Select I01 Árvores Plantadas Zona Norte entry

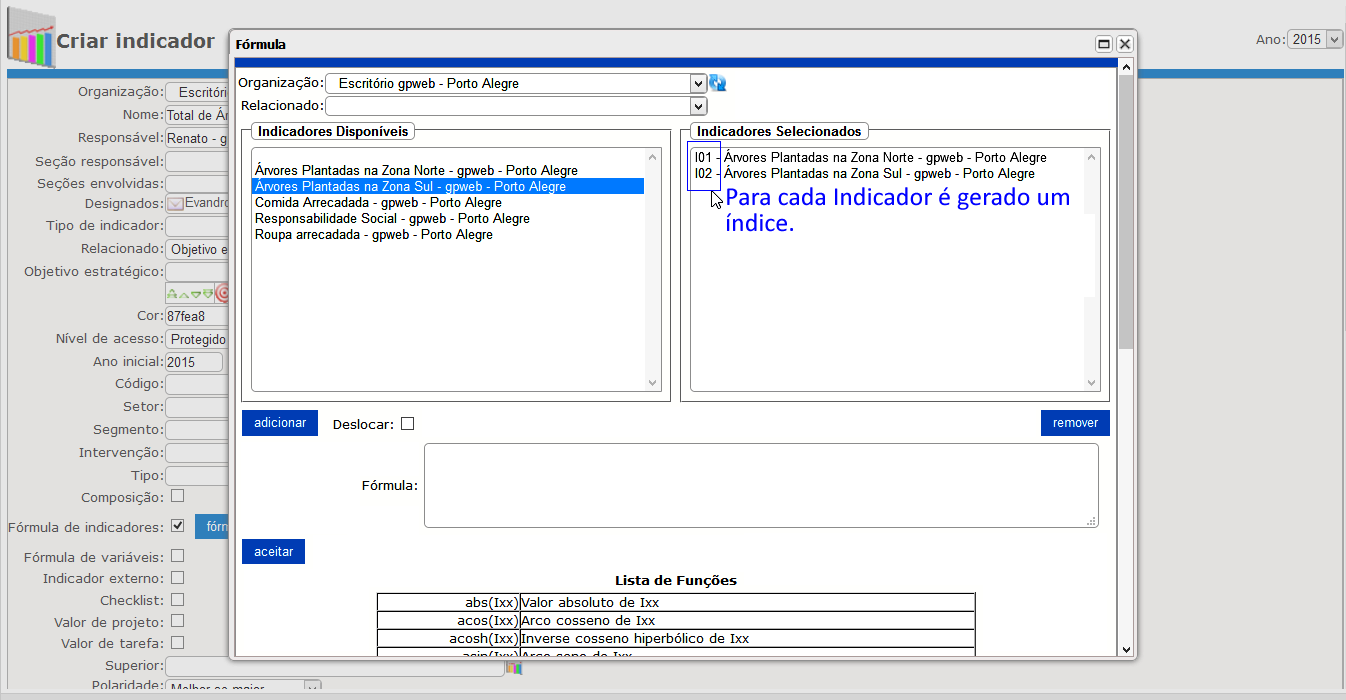pos(870,158)
